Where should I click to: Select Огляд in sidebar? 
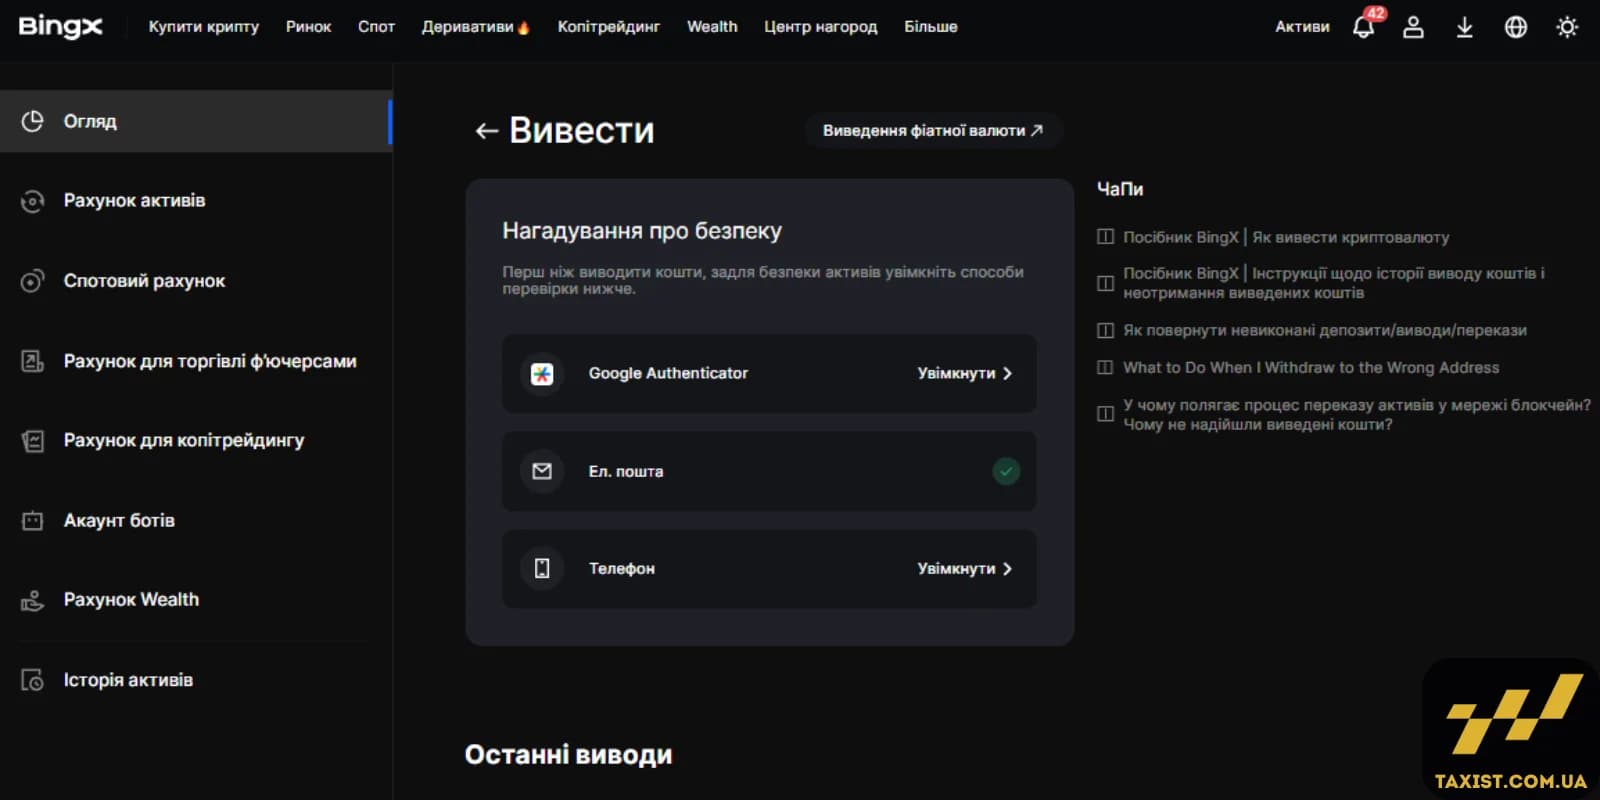[196, 121]
